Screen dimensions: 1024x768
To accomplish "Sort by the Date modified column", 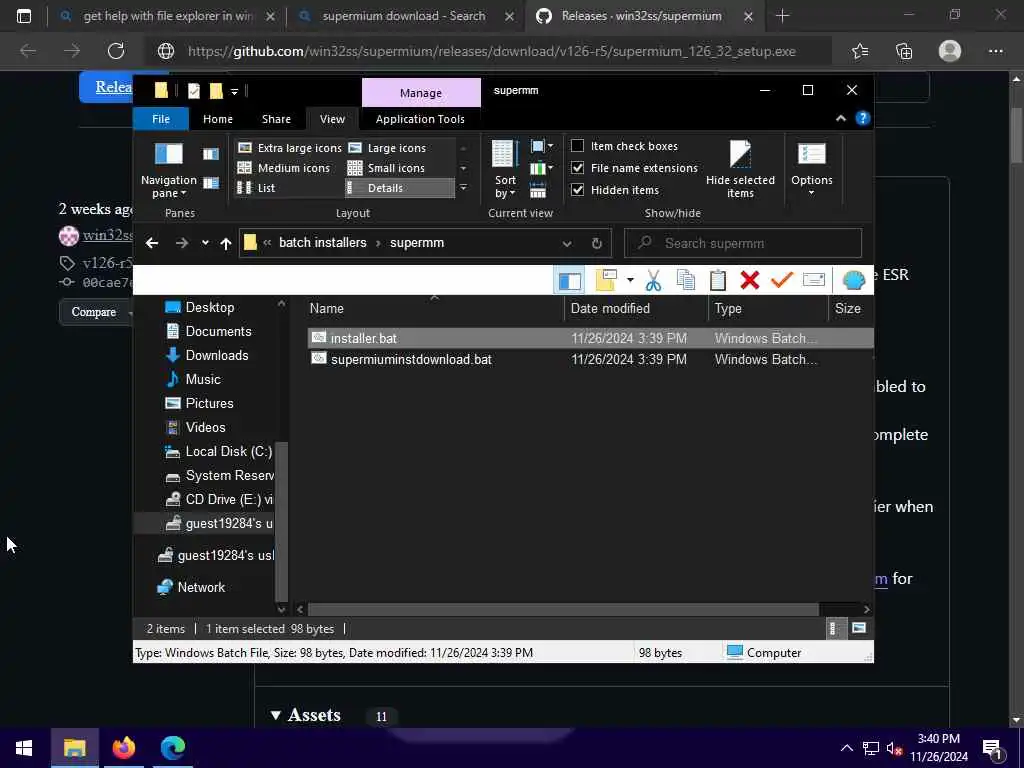I will point(635,308).
